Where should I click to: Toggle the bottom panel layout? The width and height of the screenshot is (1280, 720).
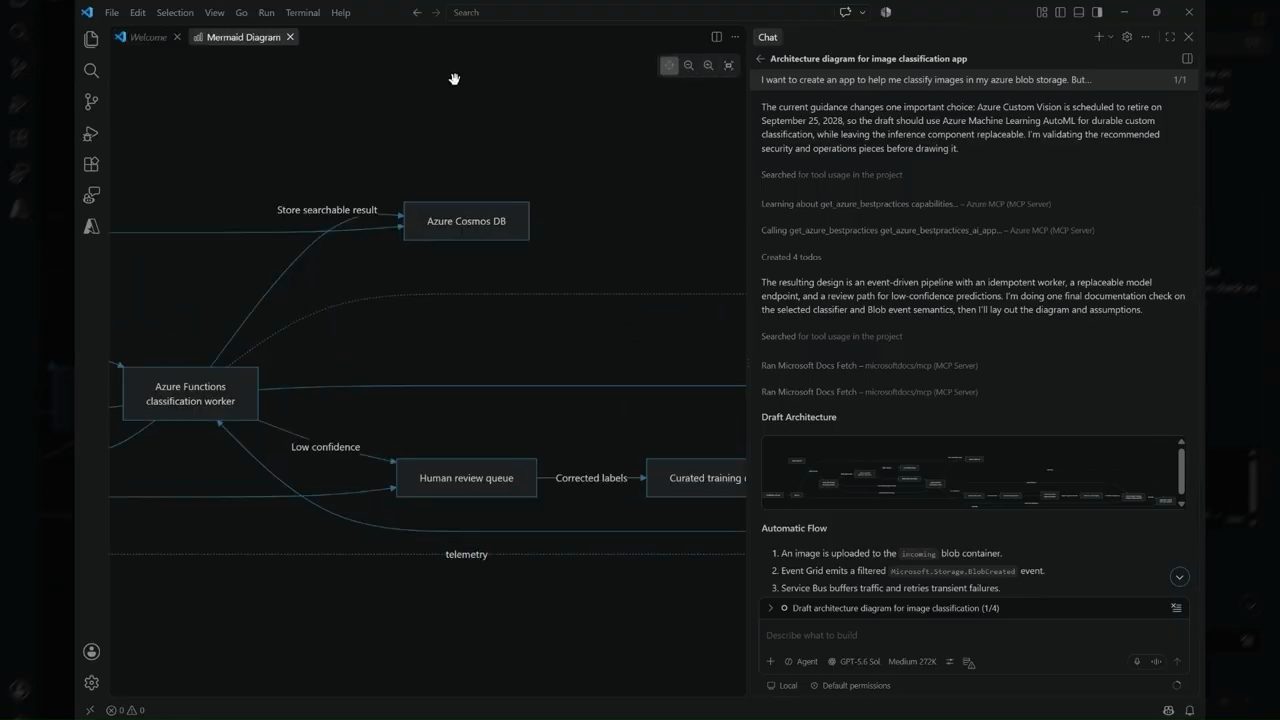[x=1079, y=12]
